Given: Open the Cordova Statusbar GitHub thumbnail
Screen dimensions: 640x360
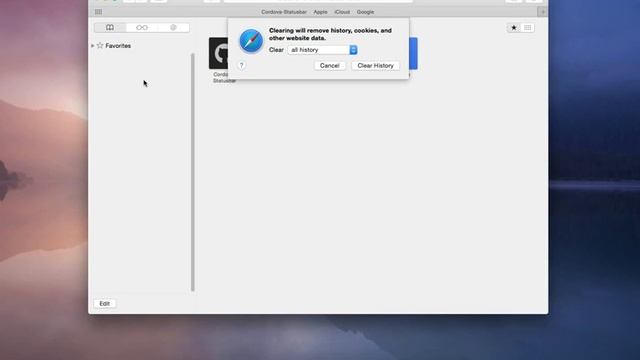Looking at the screenshot, I should pos(218,53).
